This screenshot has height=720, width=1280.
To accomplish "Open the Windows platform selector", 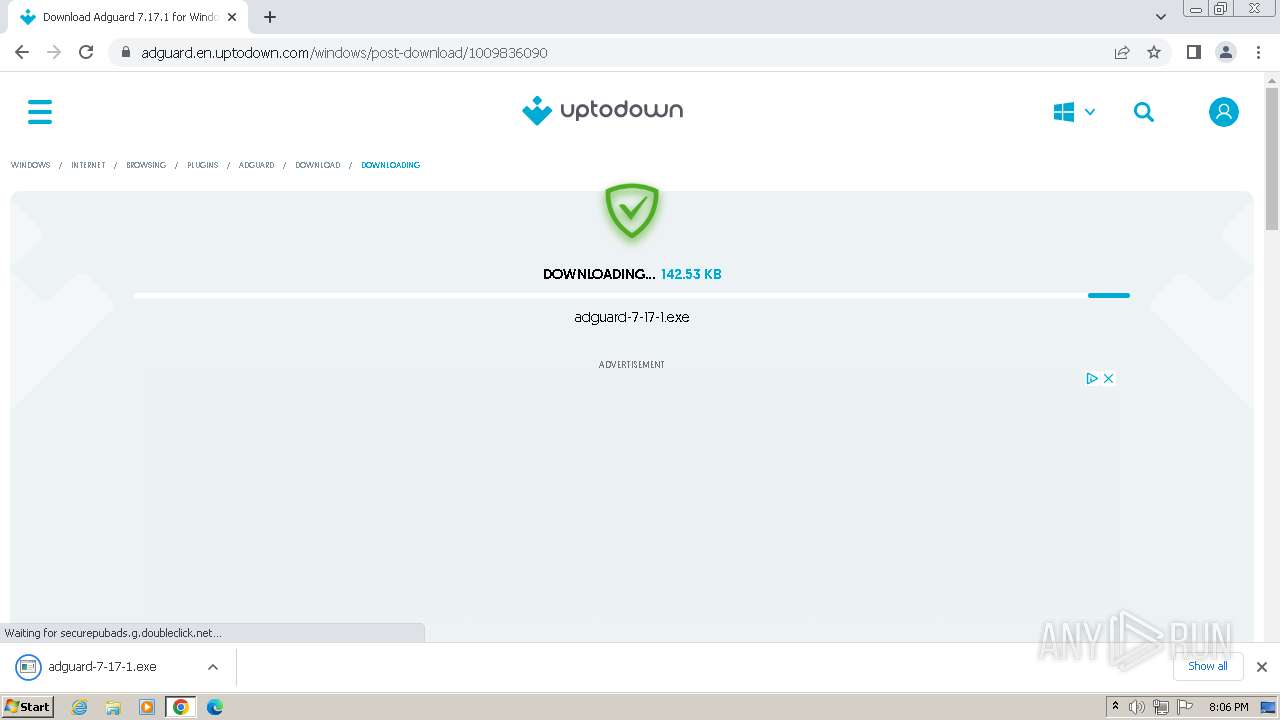I will (1074, 112).
